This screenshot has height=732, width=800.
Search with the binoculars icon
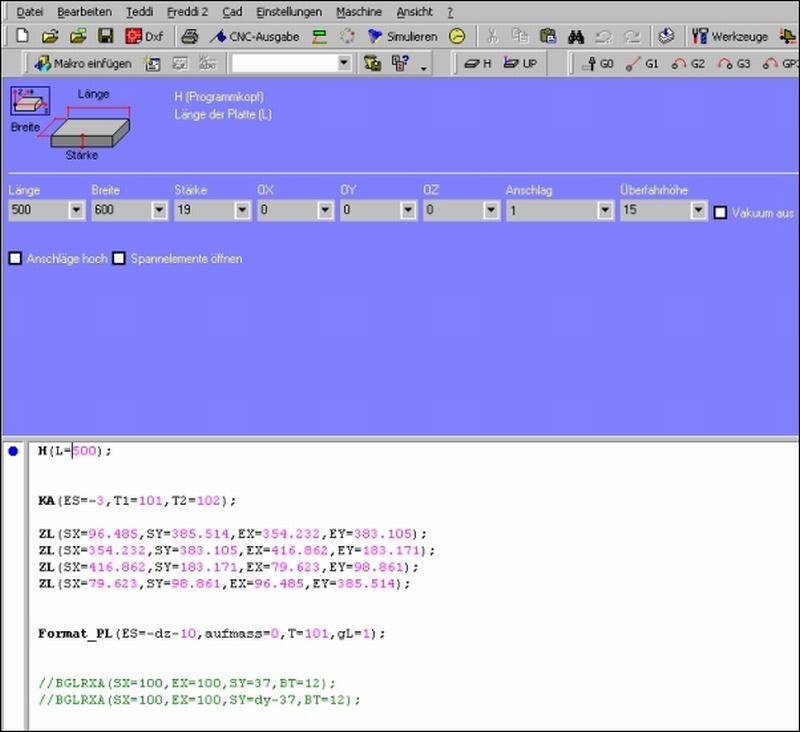[576, 36]
